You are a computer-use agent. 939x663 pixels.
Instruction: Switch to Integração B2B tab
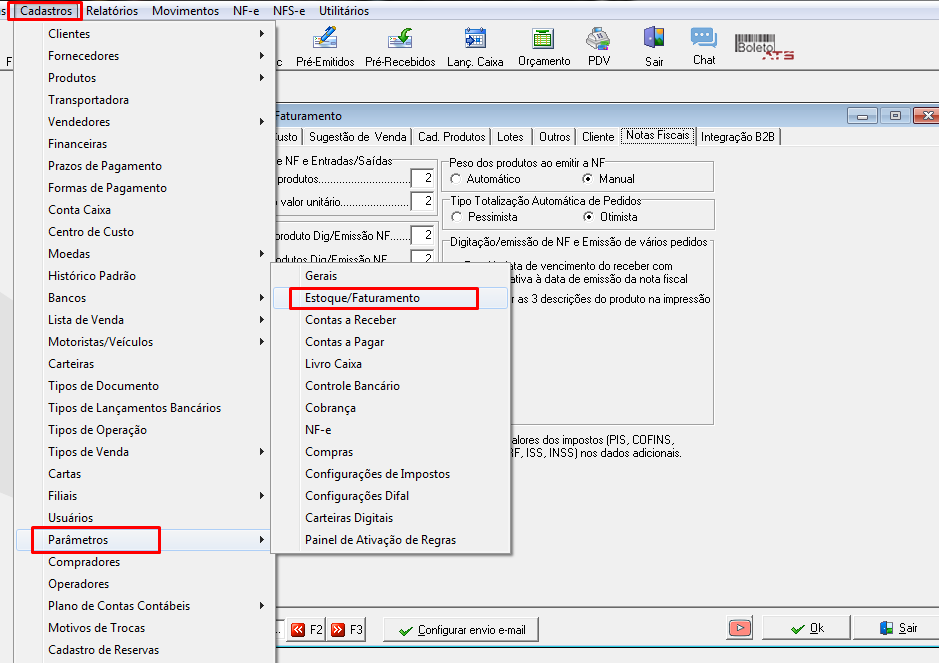coord(738,137)
